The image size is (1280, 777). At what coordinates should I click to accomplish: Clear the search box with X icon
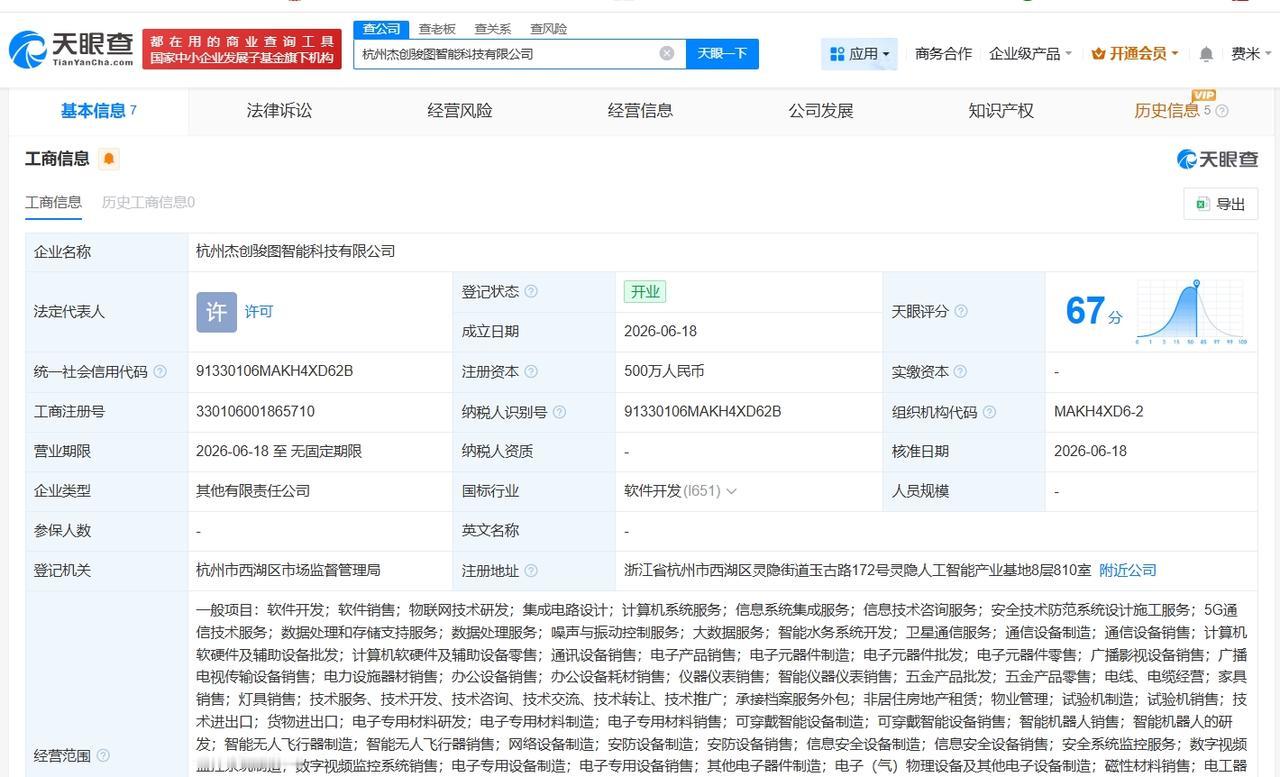tap(666, 53)
